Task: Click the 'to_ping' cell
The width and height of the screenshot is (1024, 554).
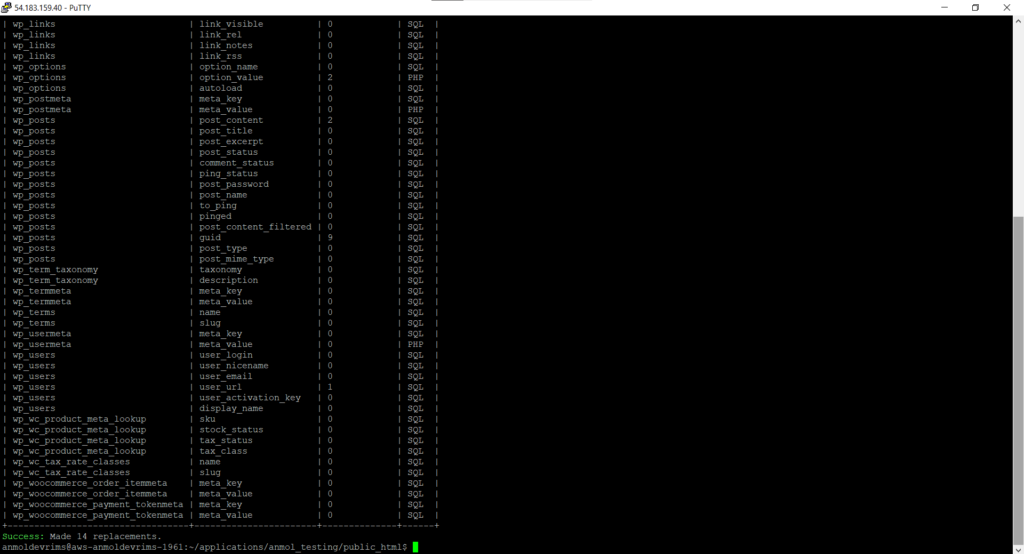Action: (217, 206)
